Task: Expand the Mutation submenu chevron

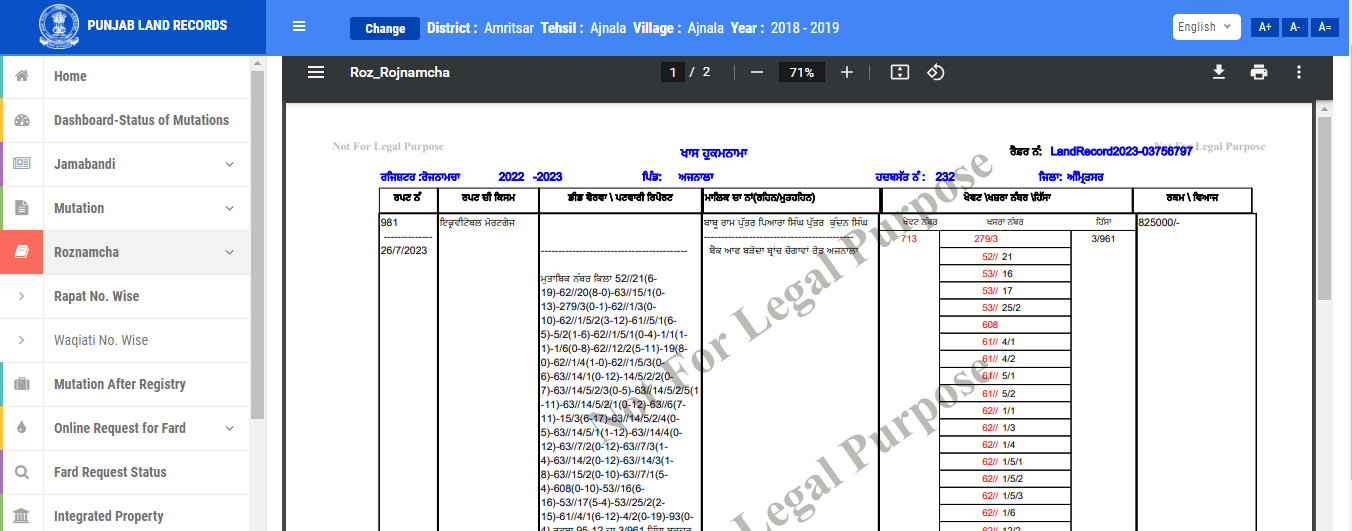Action: [229, 208]
